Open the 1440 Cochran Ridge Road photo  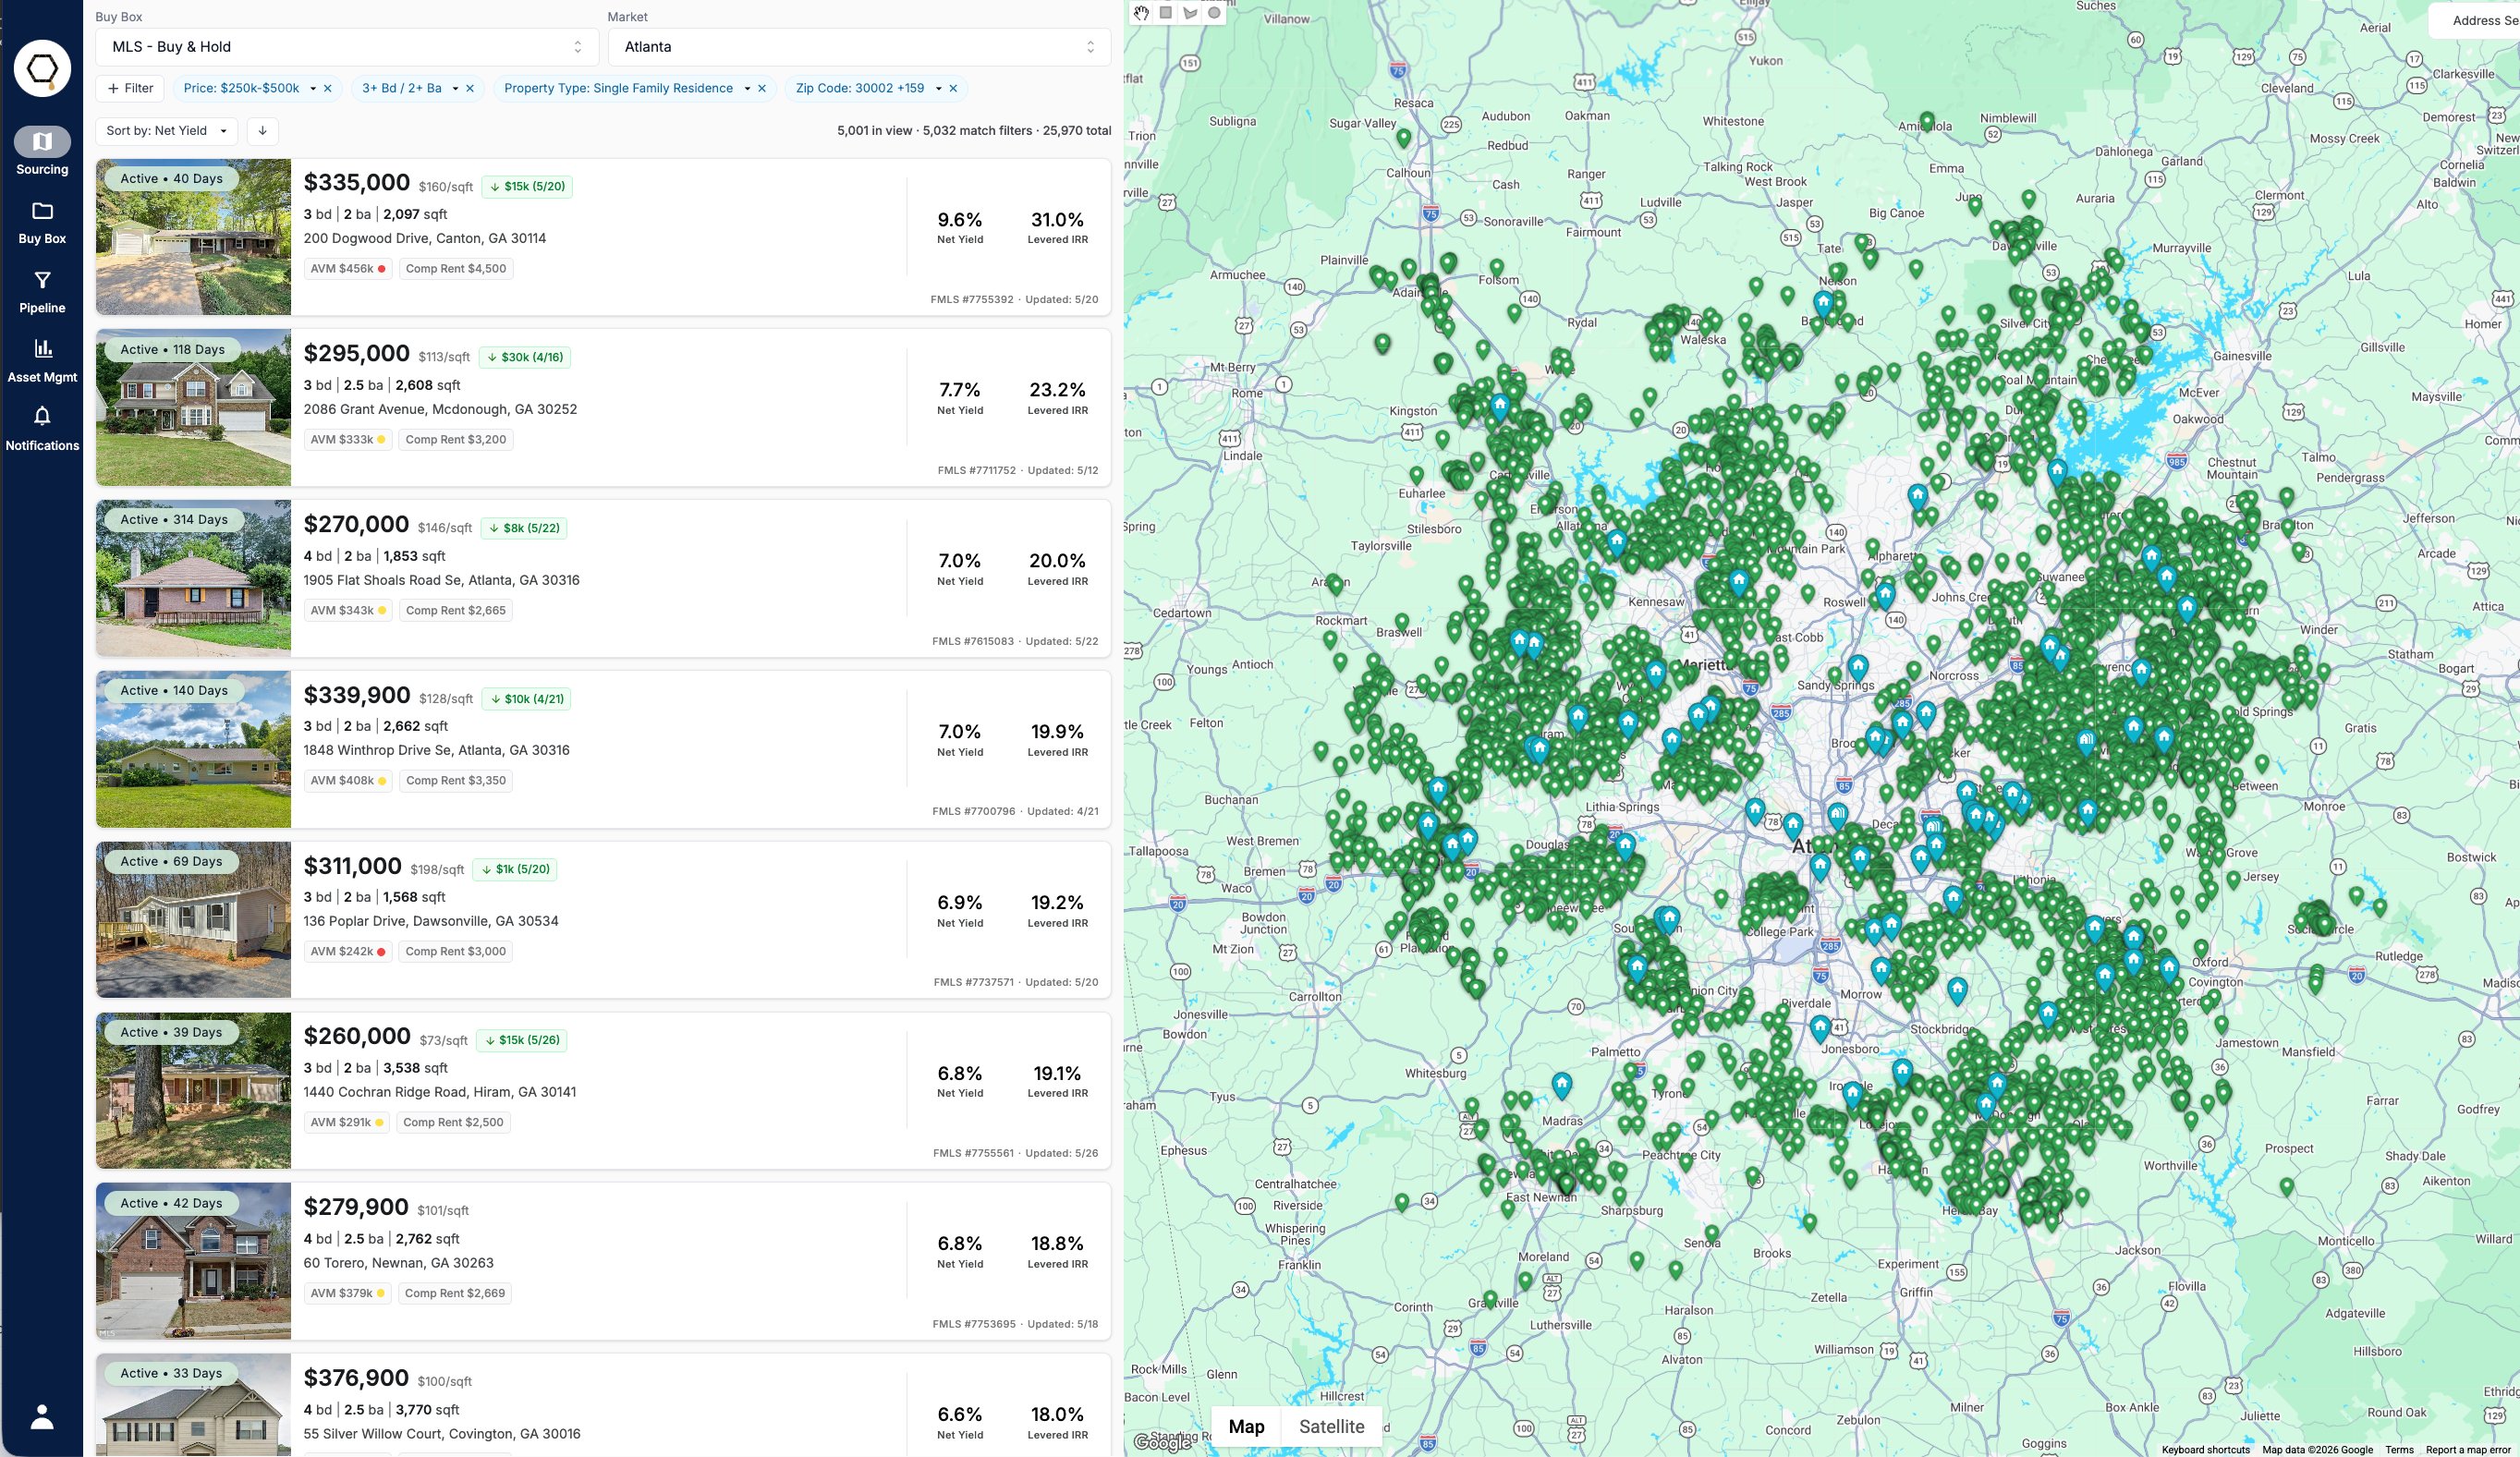[x=193, y=1091]
